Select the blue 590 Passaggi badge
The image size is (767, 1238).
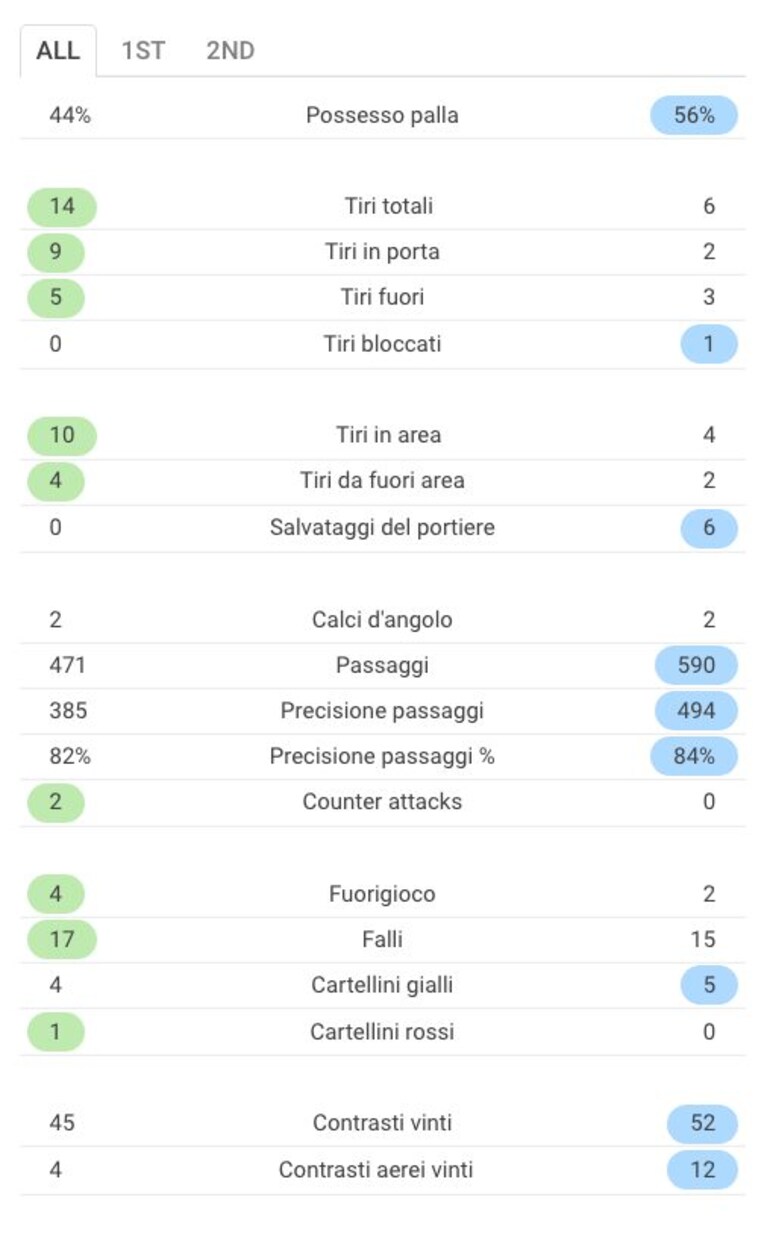click(x=696, y=665)
